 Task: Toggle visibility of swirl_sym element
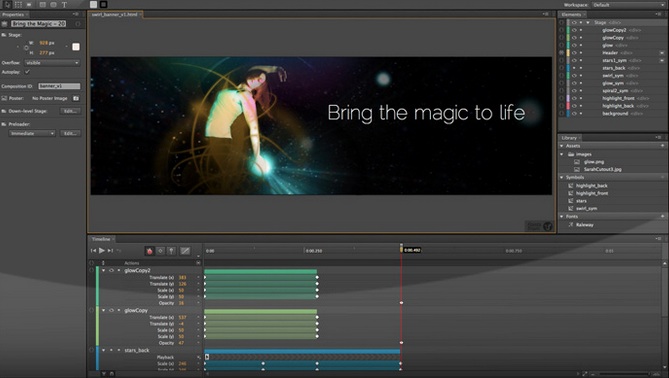point(574,76)
